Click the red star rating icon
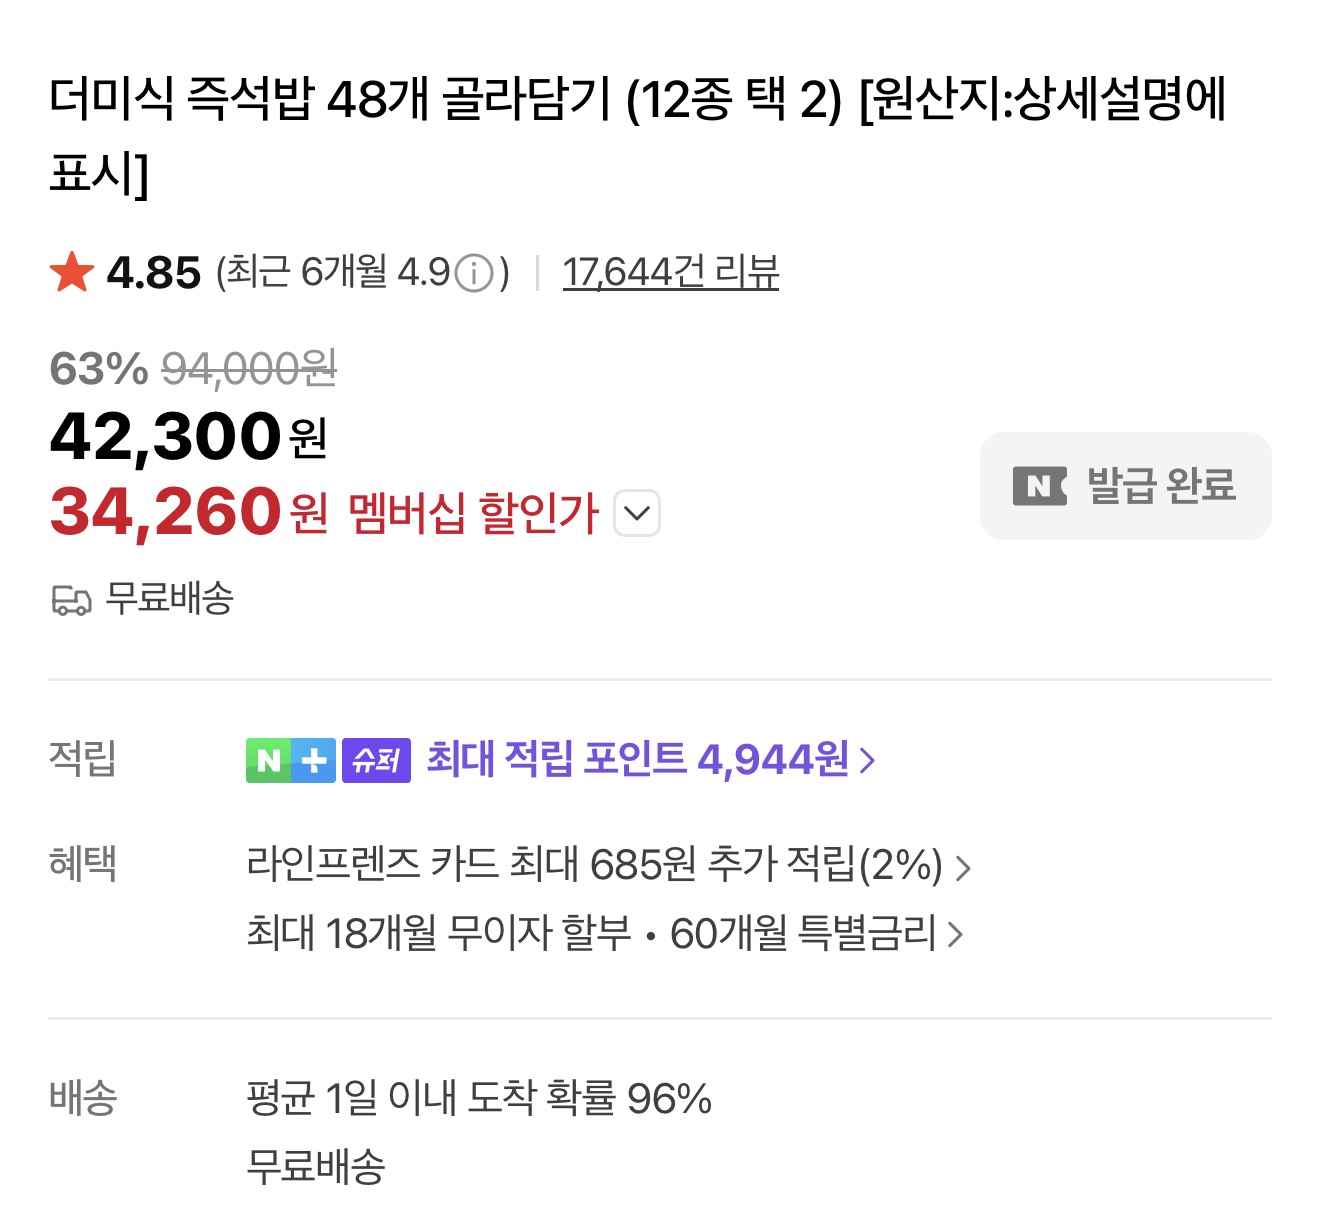Image resolution: width=1320 pixels, height=1209 pixels. click(72, 272)
